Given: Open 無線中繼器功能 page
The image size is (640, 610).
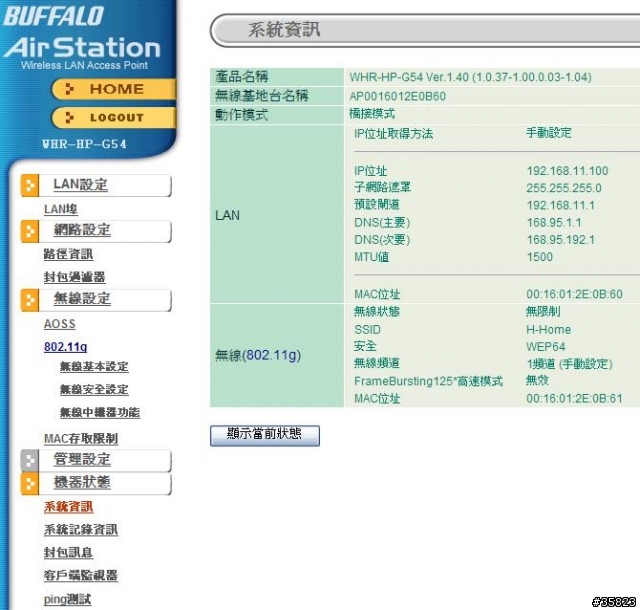Looking at the screenshot, I should tap(100, 412).
